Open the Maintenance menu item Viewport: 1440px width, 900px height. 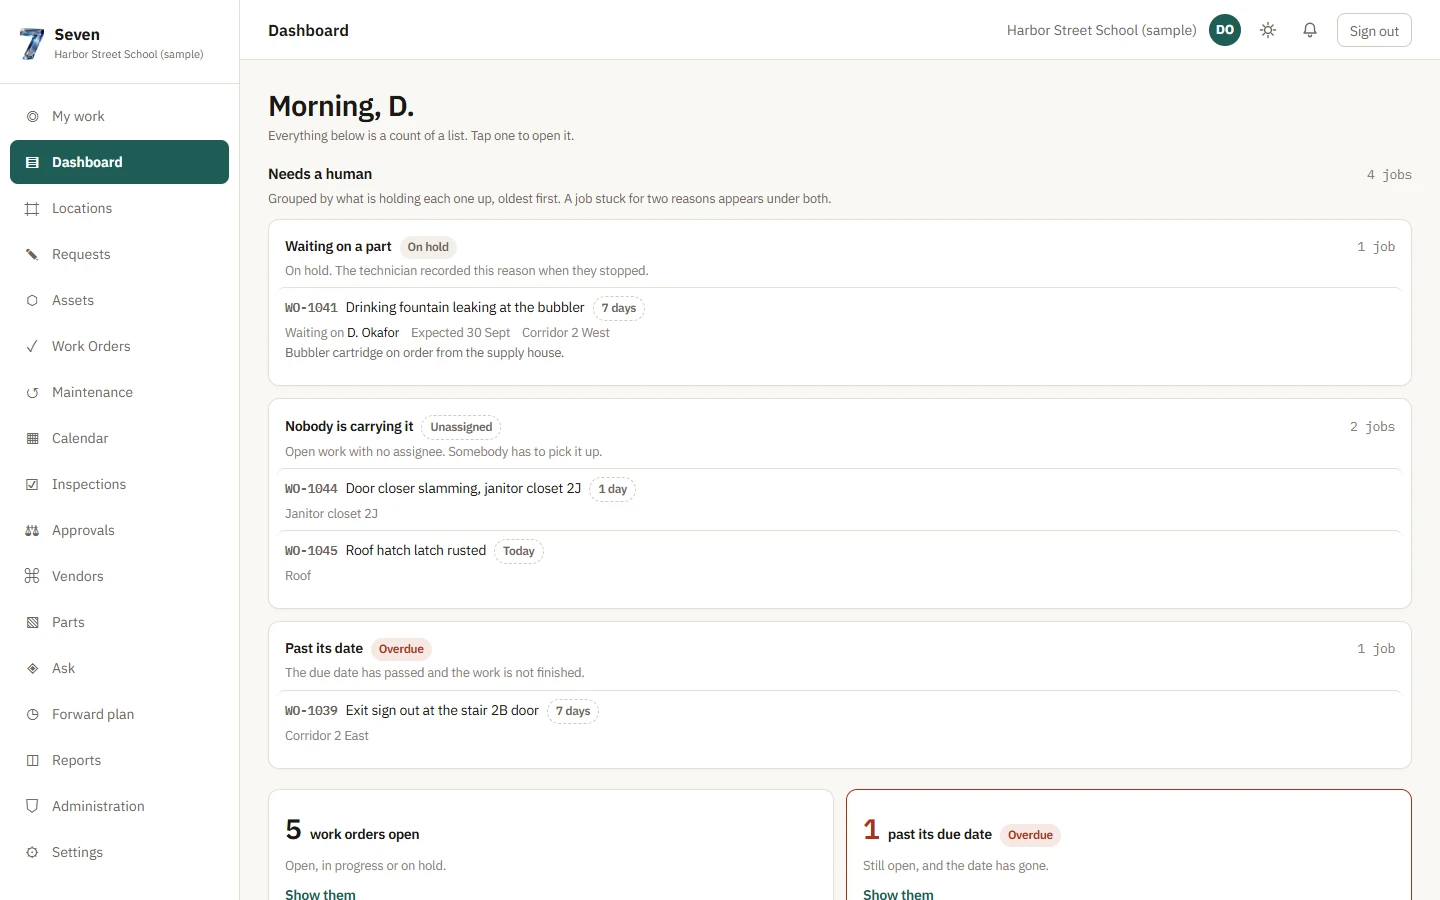coord(119,392)
